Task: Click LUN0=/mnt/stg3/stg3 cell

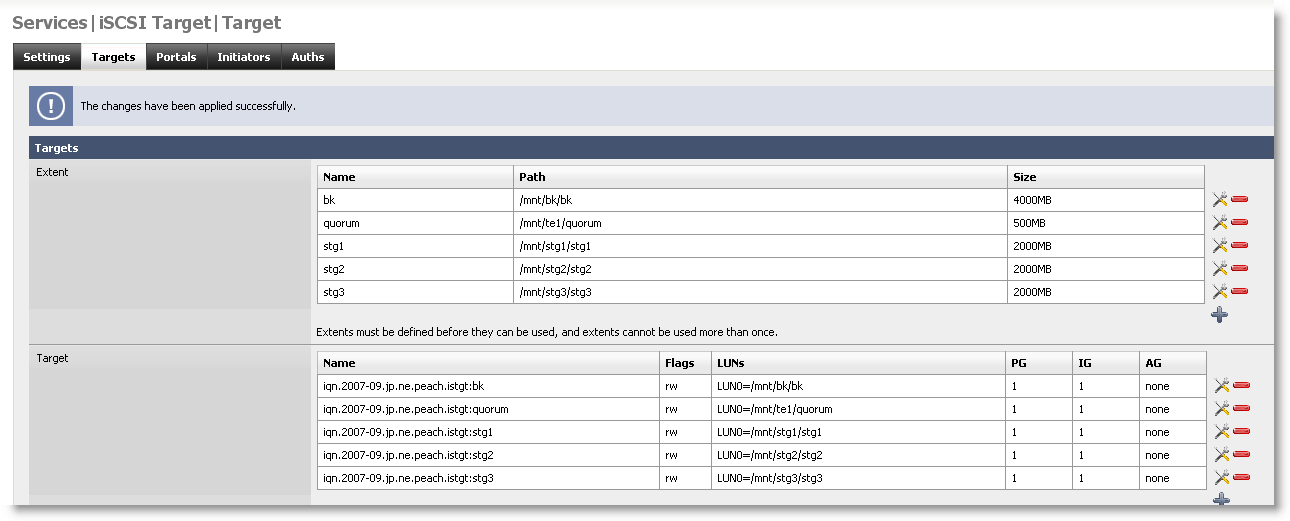Action: (x=858, y=478)
